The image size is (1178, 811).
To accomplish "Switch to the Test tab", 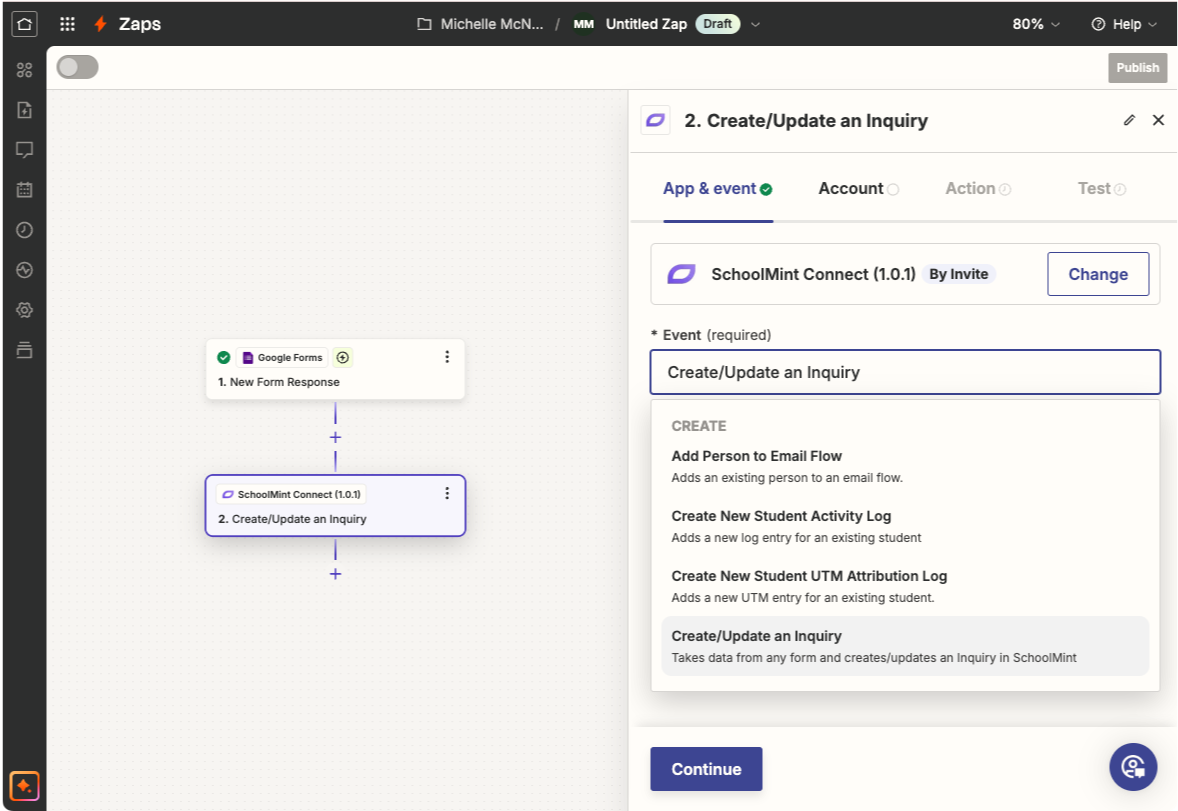I will 1102,189.
